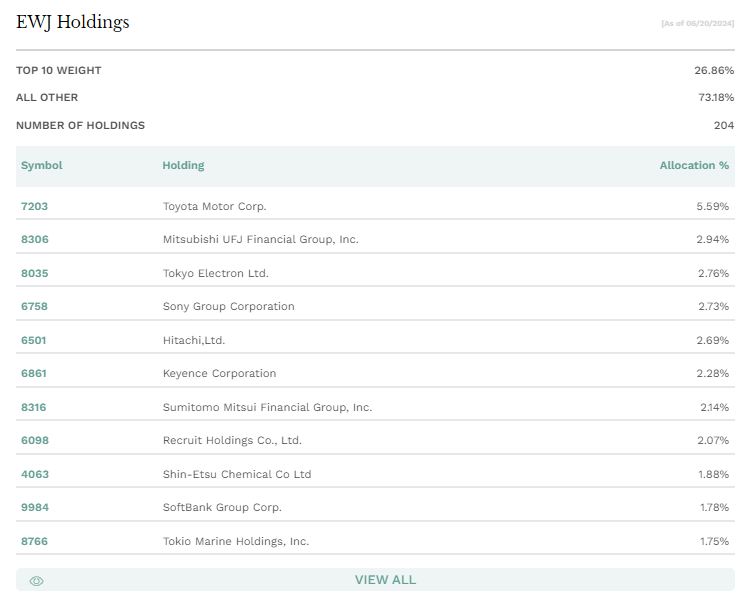Open ticker symbol 8766 link
The height and width of the screenshot is (595, 750).
click(34, 541)
